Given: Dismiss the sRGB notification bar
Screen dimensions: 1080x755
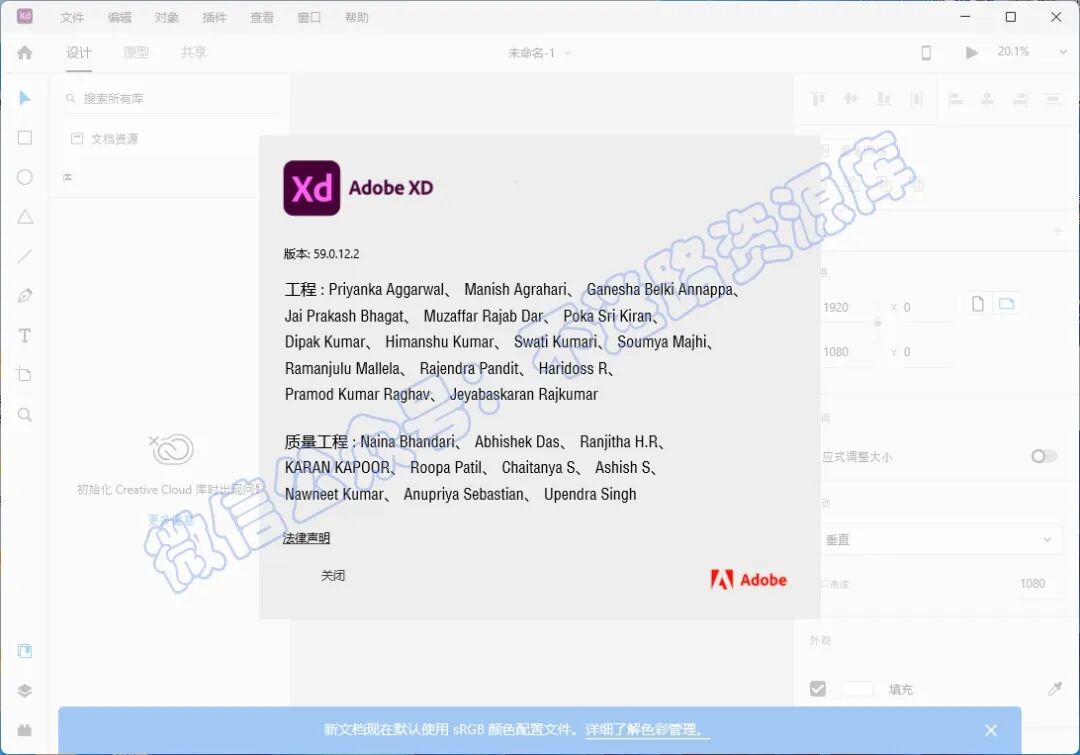Looking at the screenshot, I should (x=990, y=730).
